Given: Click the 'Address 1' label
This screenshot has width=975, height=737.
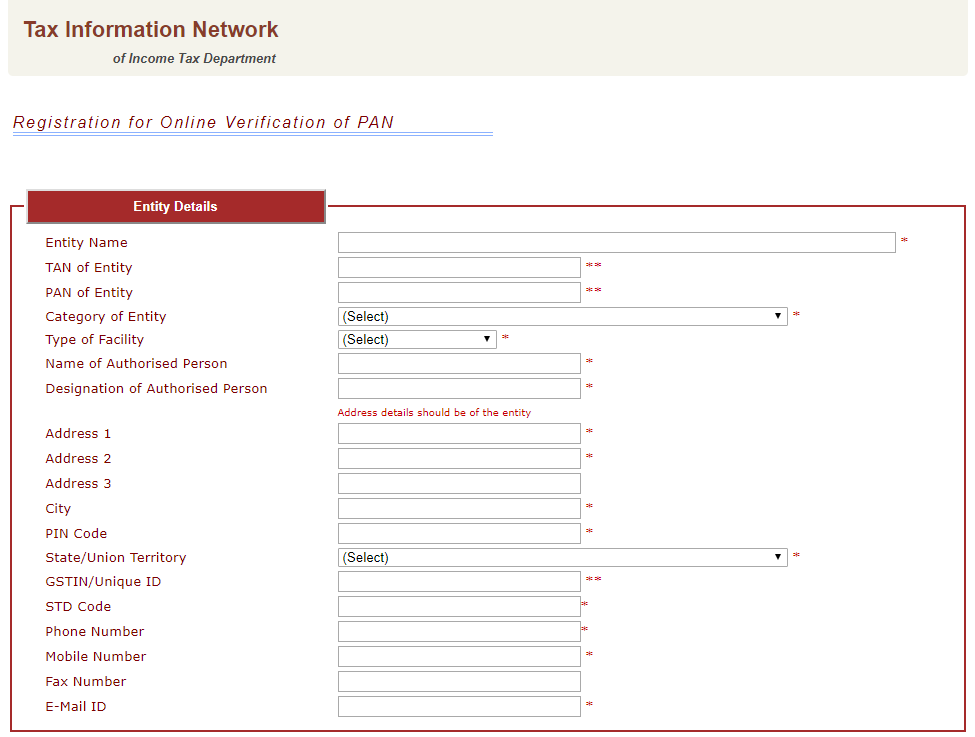Looking at the screenshot, I should click(x=78, y=433).
